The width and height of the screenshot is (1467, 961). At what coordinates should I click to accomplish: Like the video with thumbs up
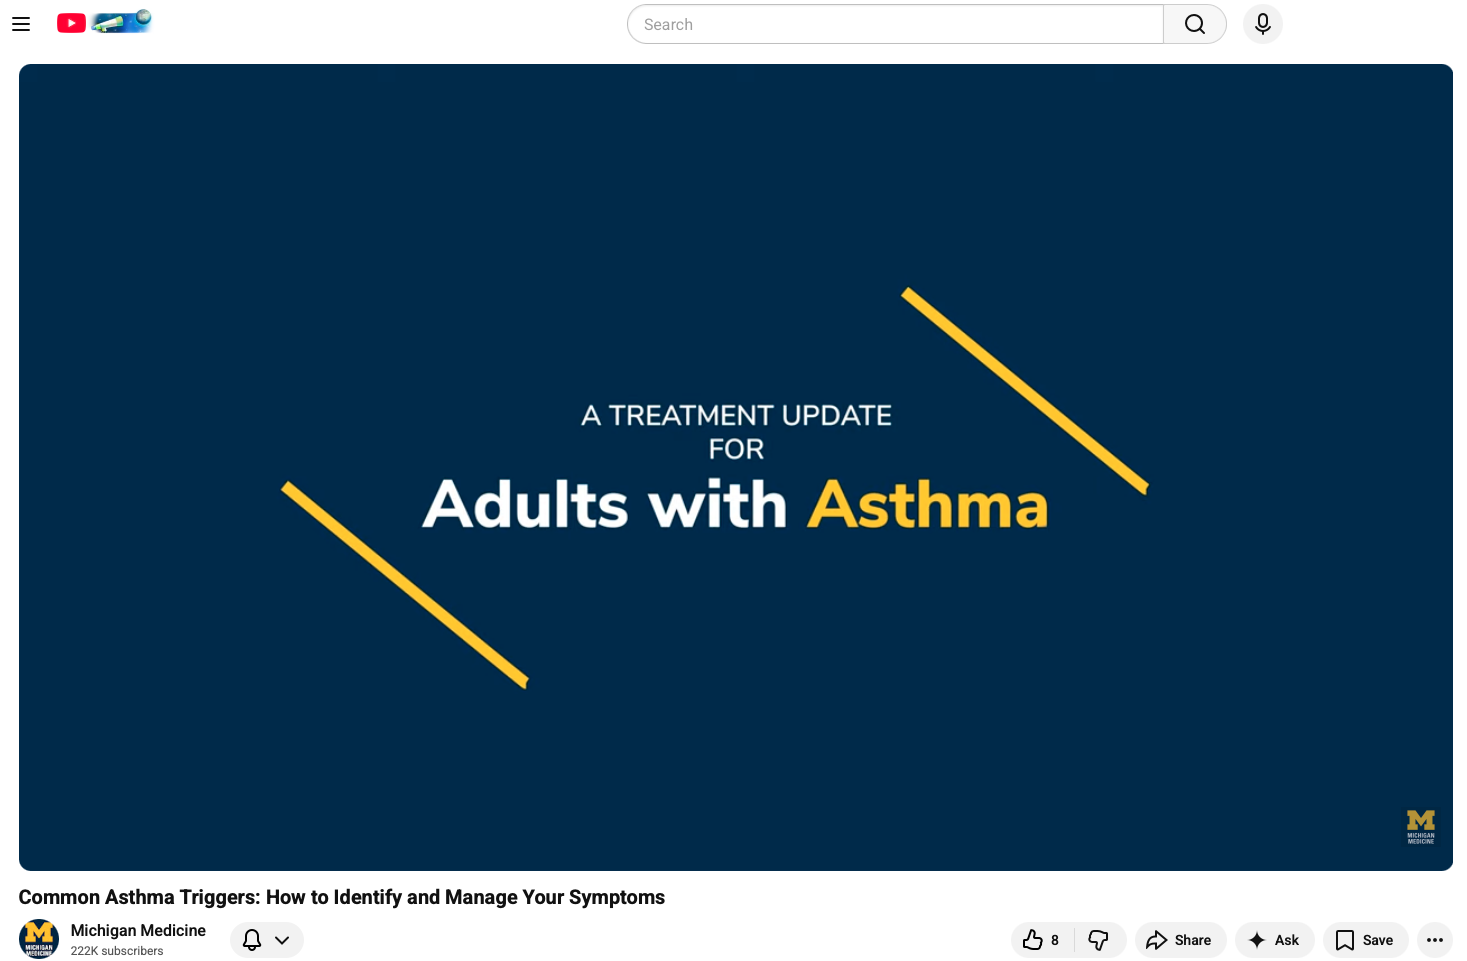pyautogui.click(x=1041, y=940)
